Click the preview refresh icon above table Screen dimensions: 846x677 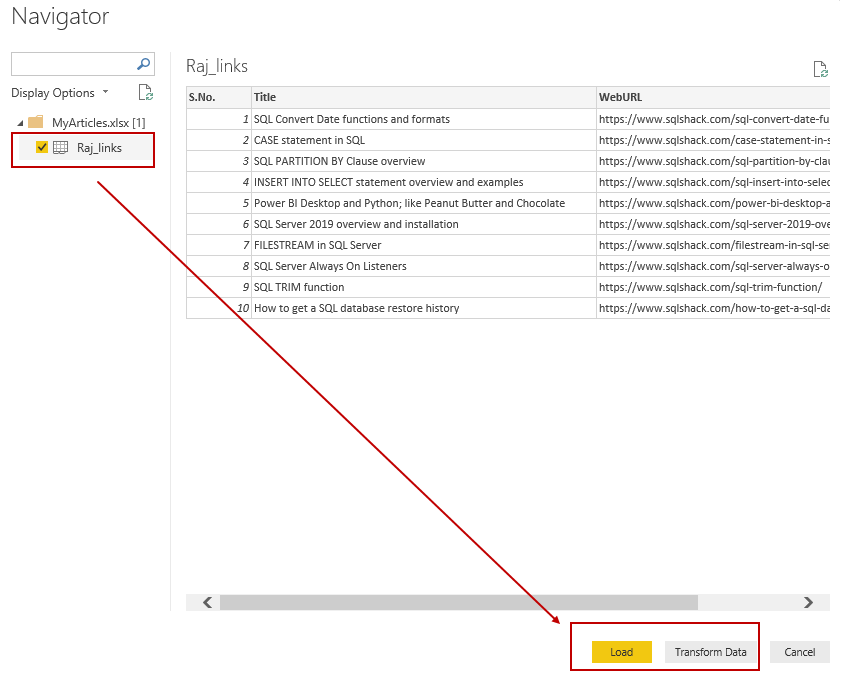[820, 69]
